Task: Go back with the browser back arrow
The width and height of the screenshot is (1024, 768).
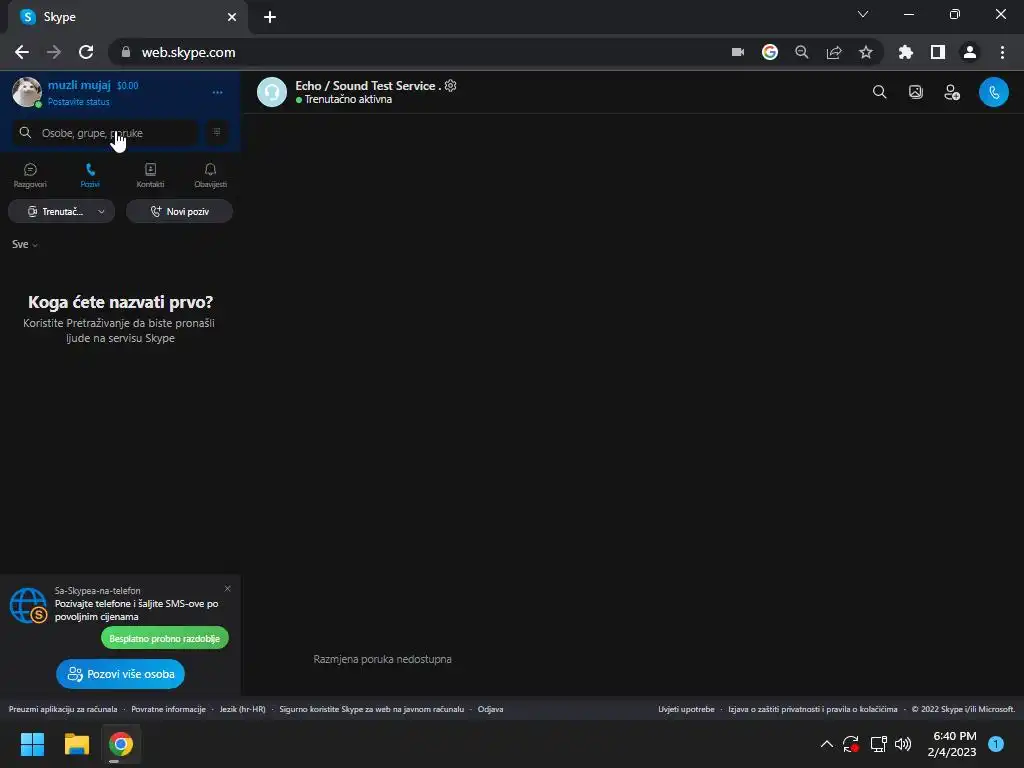Action: (x=22, y=52)
